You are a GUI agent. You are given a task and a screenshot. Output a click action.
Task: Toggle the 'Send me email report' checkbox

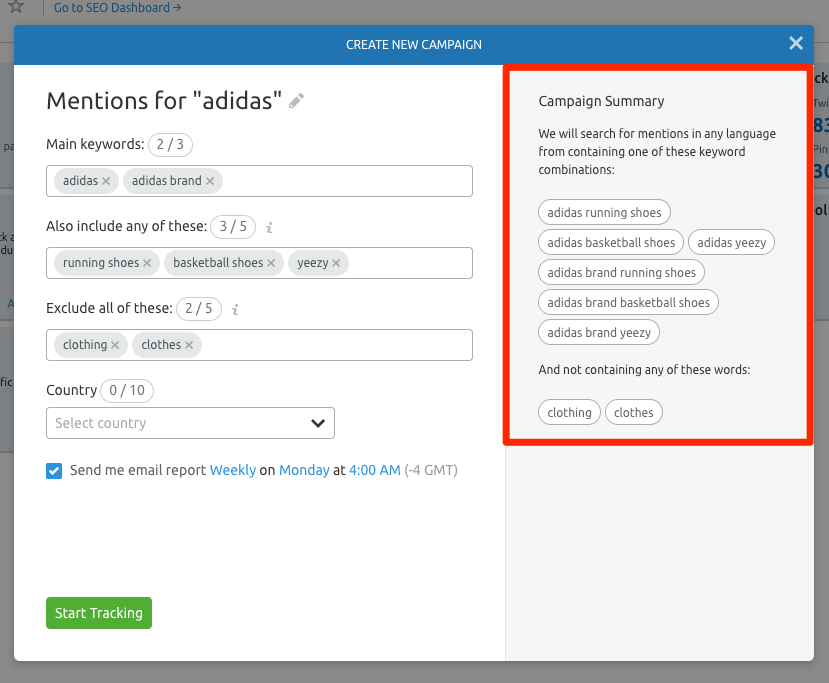click(54, 470)
